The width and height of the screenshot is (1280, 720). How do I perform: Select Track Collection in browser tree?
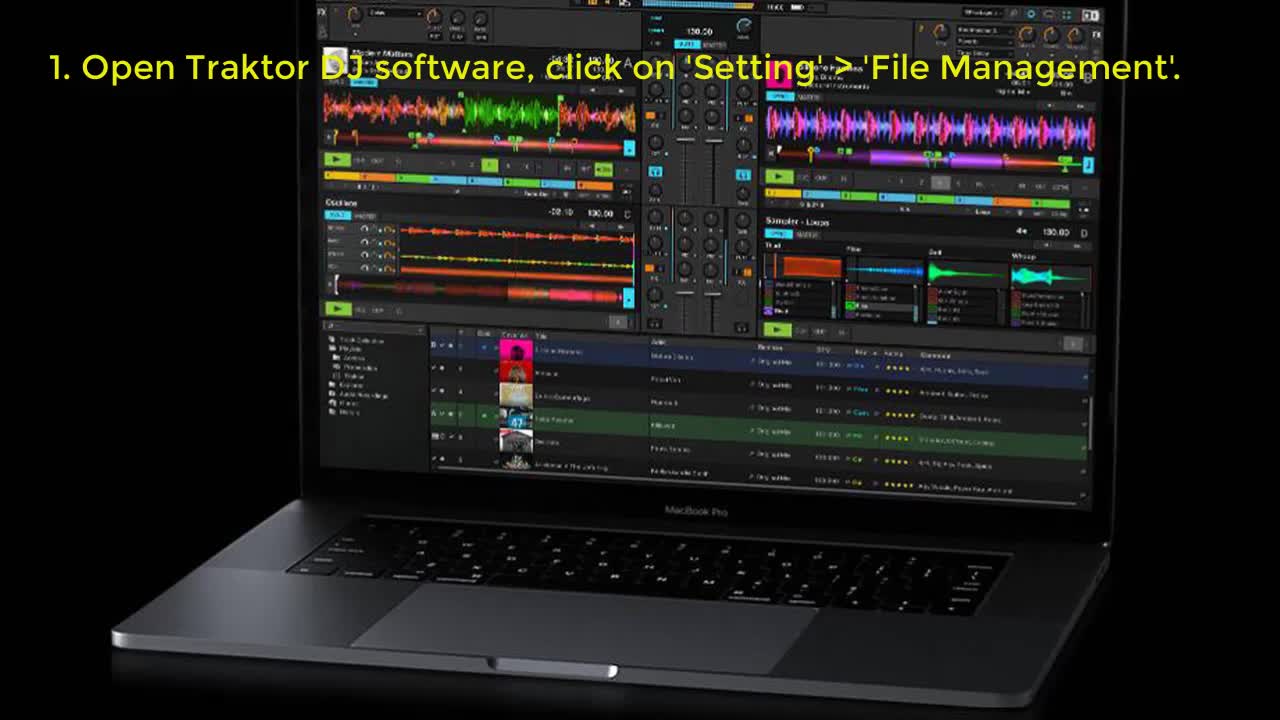[x=361, y=341]
